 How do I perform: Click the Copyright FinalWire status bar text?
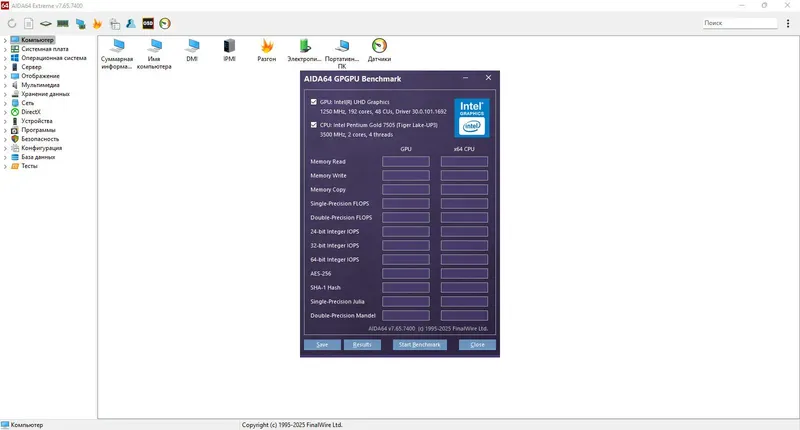pyautogui.click(x=292, y=425)
